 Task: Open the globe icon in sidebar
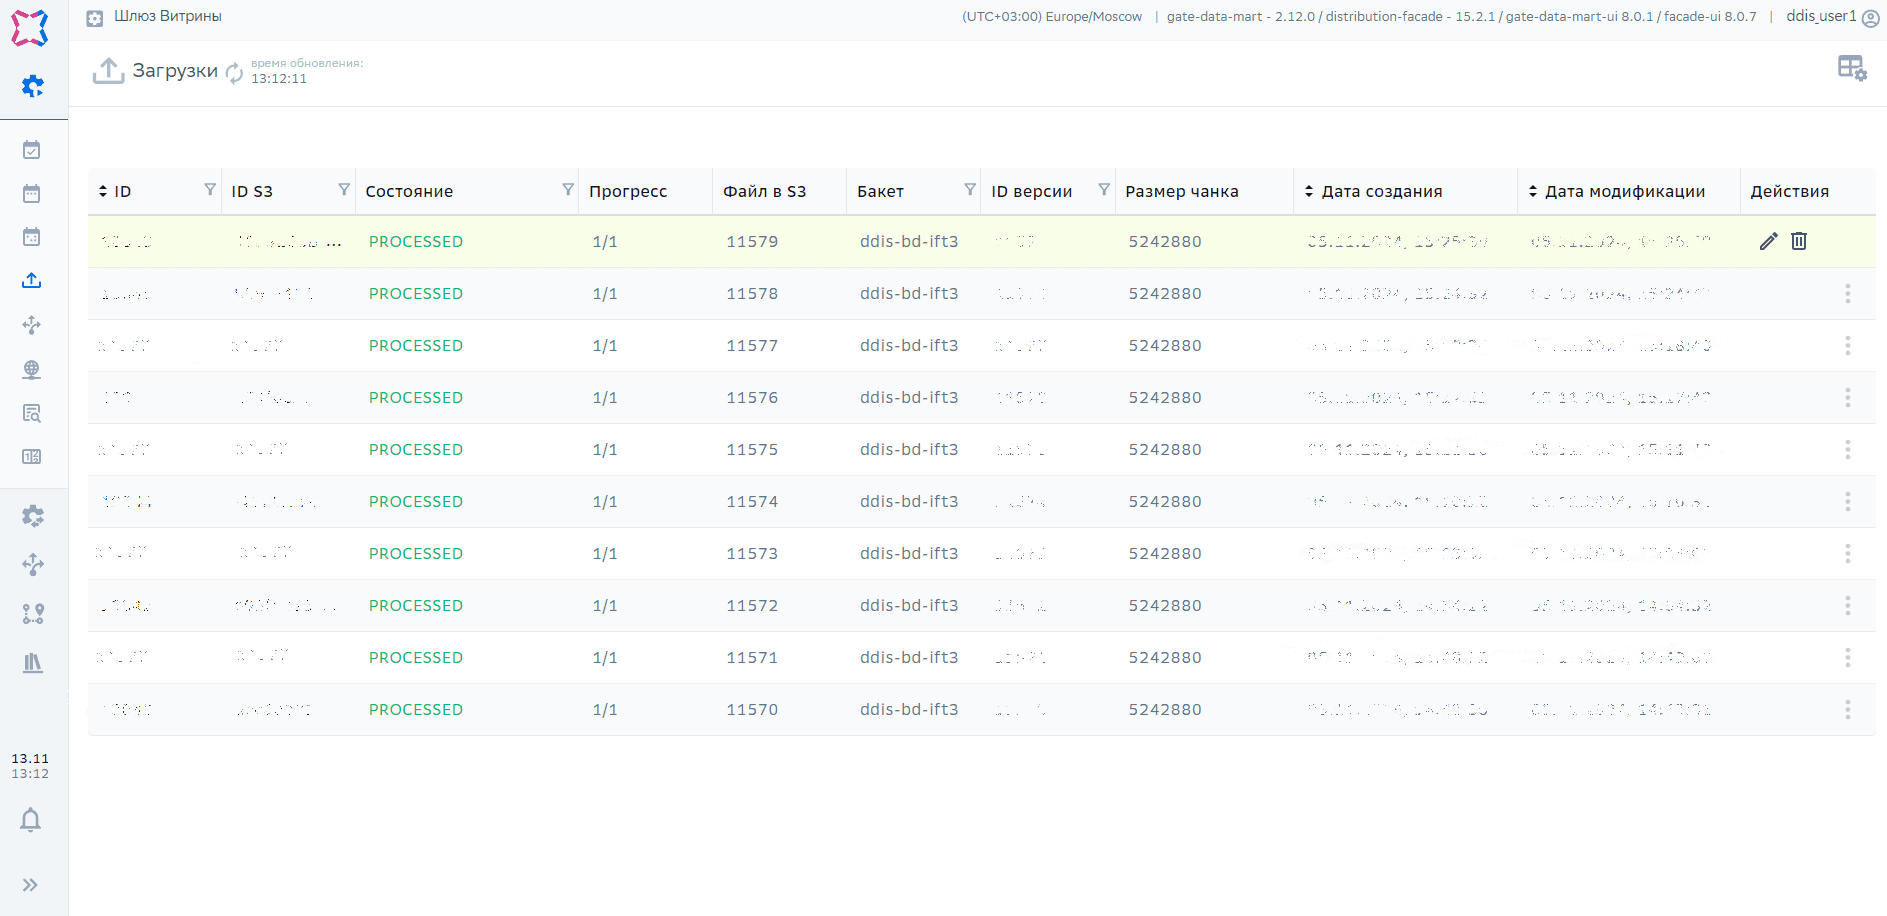[x=32, y=369]
